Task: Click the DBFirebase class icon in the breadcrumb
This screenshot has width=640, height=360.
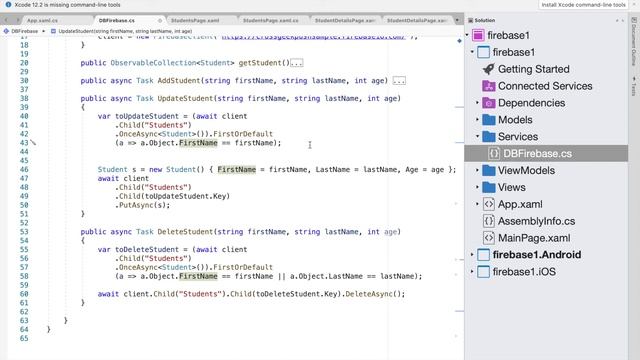Action: pyautogui.click(x=6, y=31)
